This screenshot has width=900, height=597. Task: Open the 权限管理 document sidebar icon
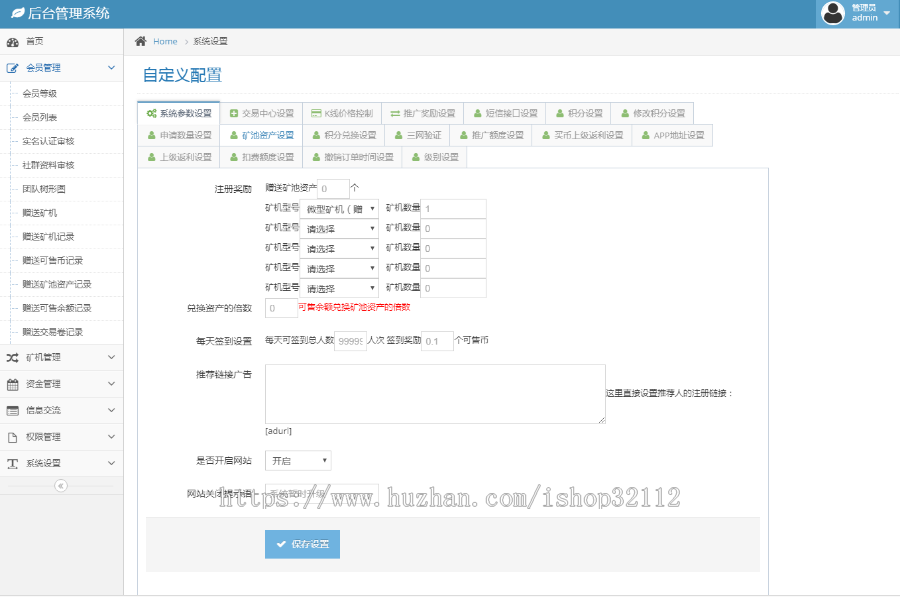coord(12,437)
